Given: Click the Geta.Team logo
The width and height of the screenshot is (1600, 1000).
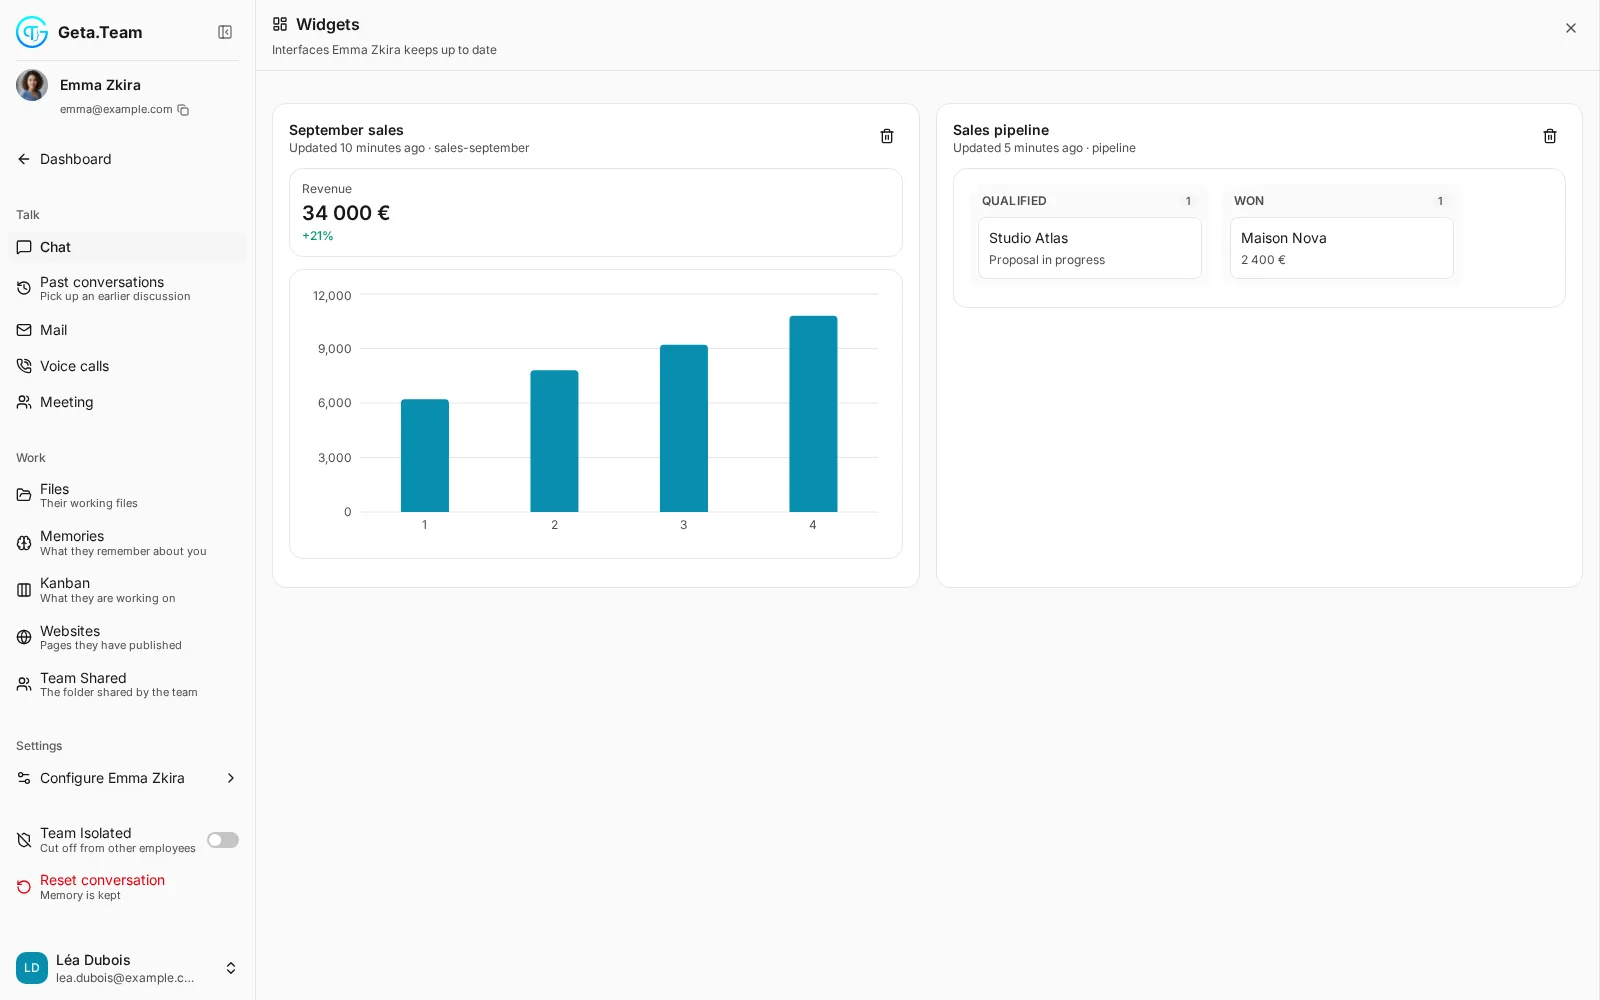Looking at the screenshot, I should point(32,32).
